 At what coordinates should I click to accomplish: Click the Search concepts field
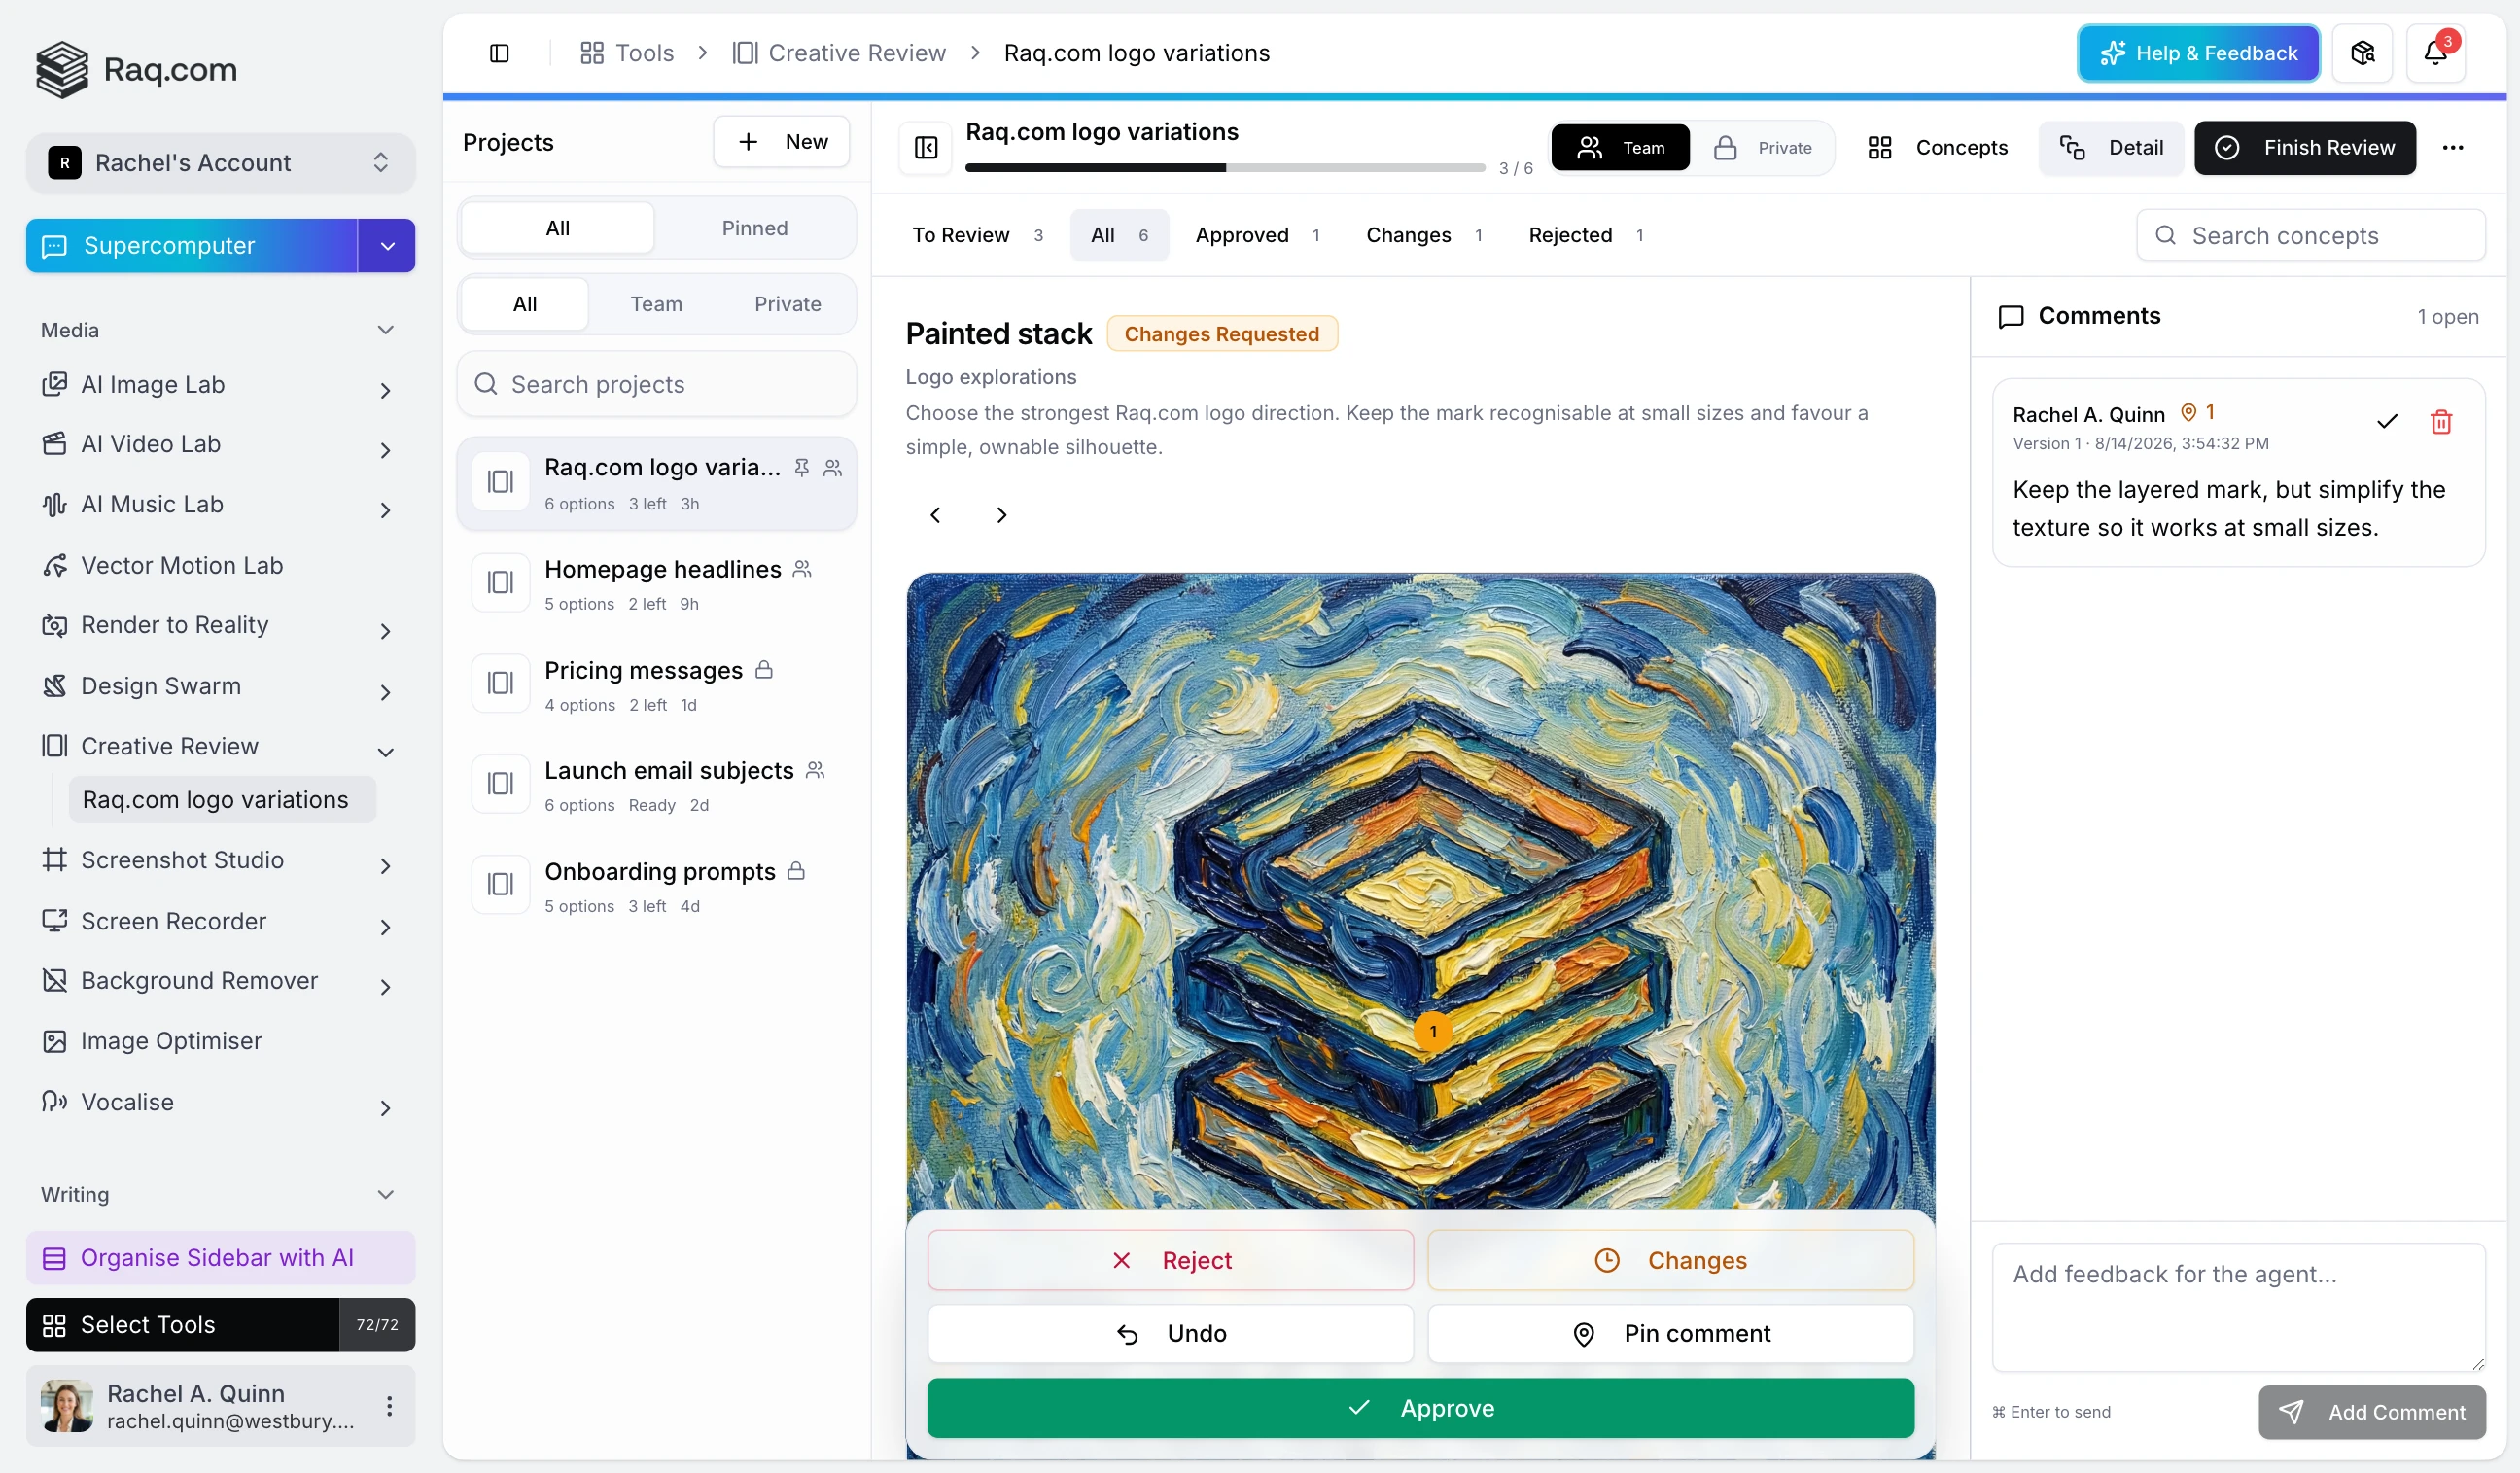click(2310, 236)
